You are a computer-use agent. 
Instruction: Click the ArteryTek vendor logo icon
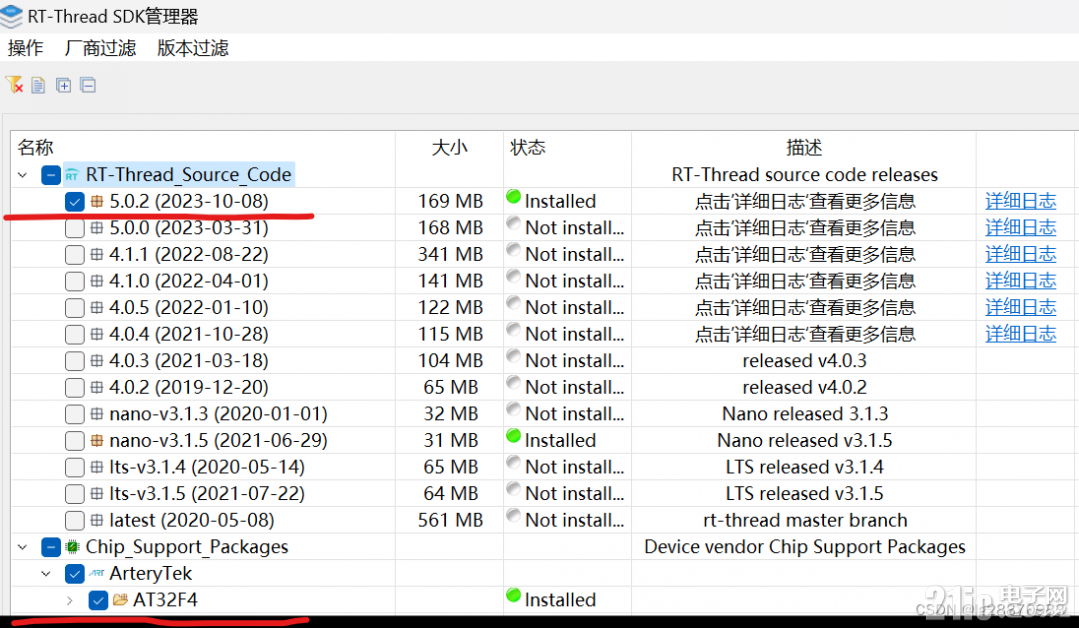pyautogui.click(x=96, y=573)
